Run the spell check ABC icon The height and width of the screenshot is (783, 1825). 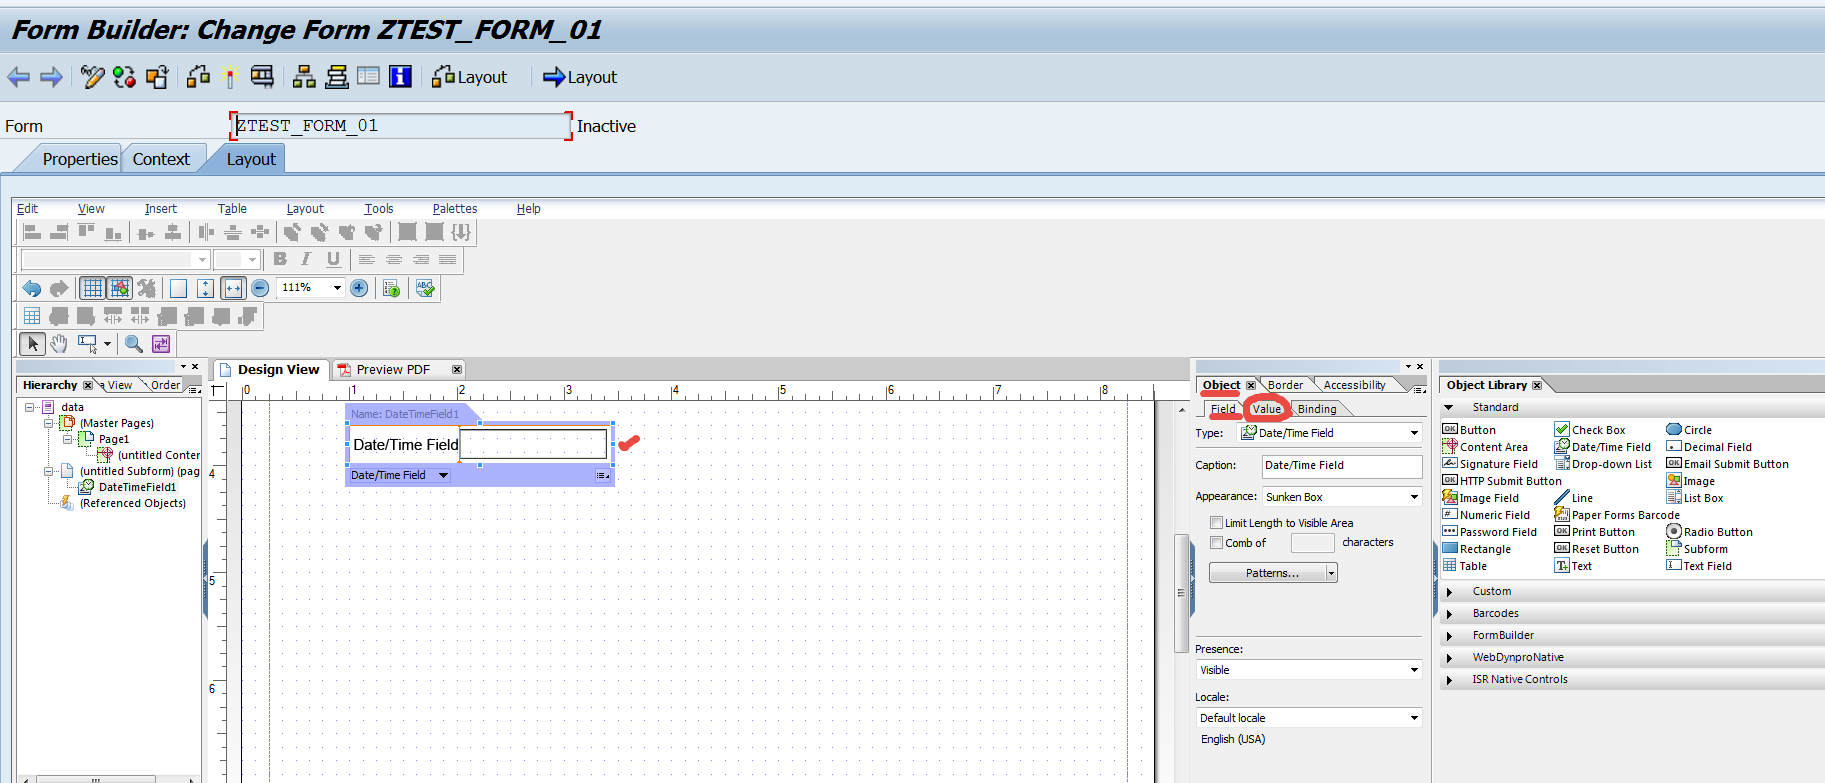[425, 288]
